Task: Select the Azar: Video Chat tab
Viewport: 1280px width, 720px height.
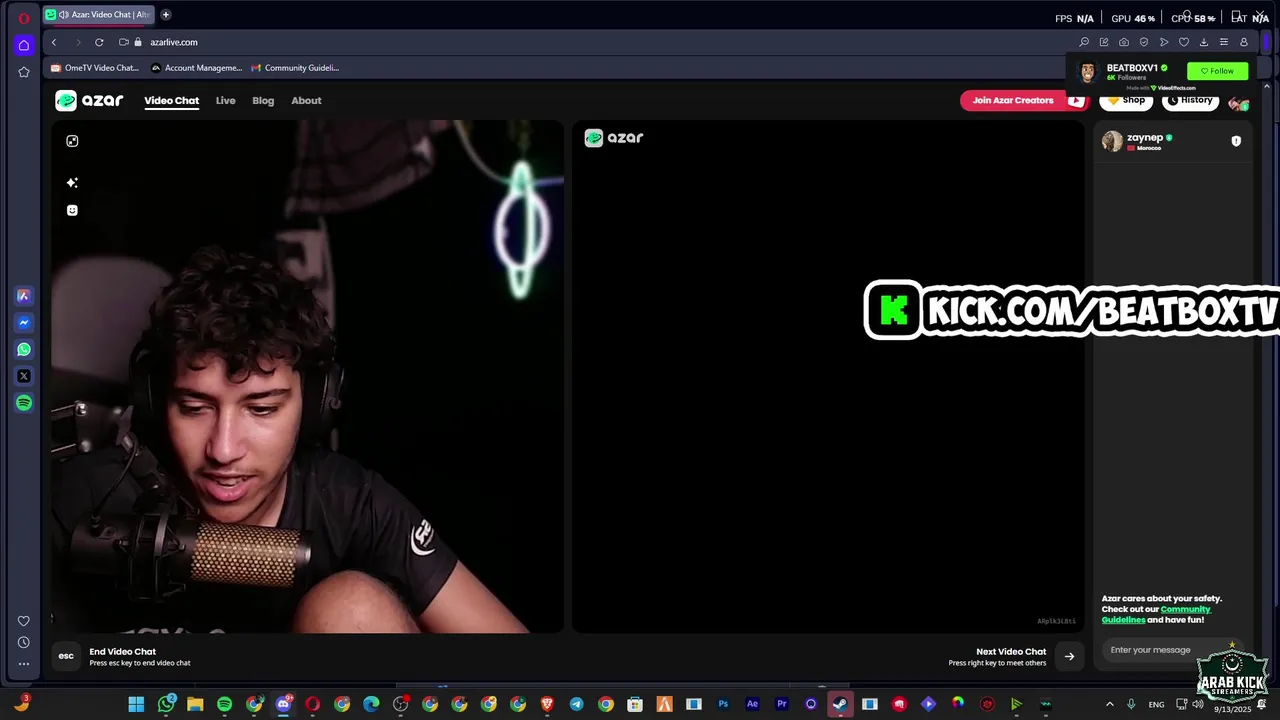Action: tap(98, 15)
